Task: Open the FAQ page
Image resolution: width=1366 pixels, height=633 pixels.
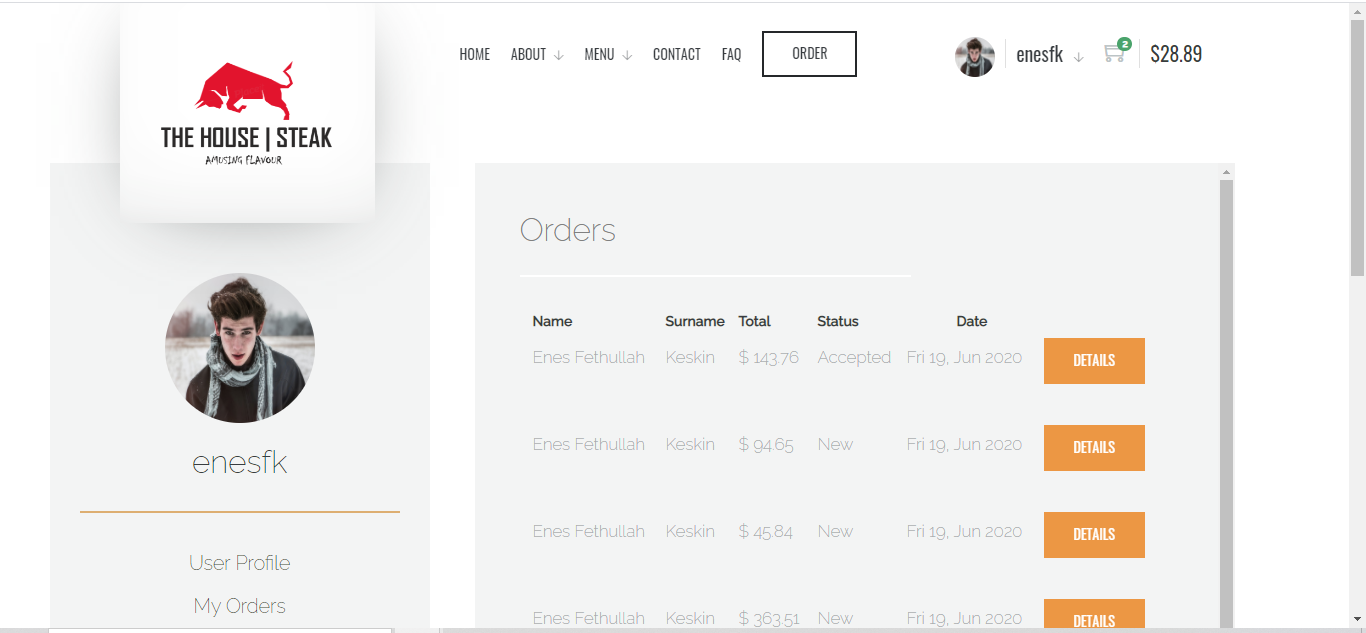Action: pyautogui.click(x=732, y=54)
